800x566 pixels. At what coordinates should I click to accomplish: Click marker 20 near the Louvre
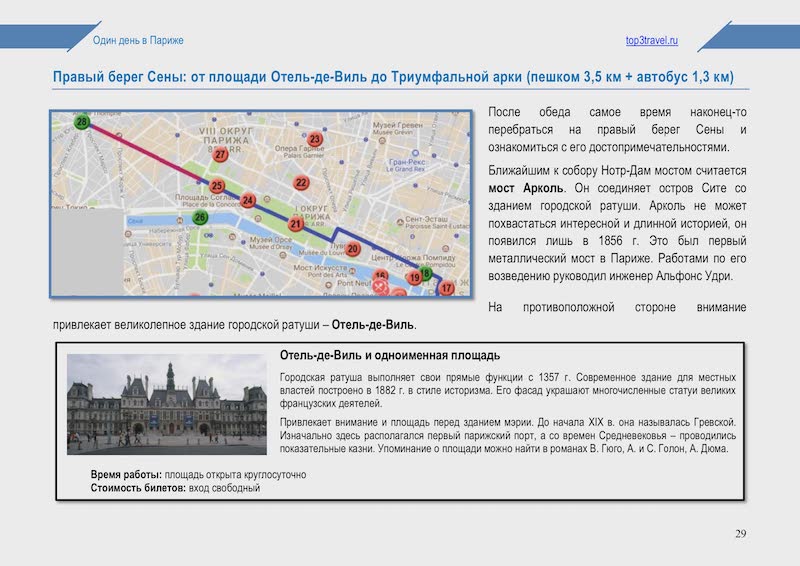point(353,249)
